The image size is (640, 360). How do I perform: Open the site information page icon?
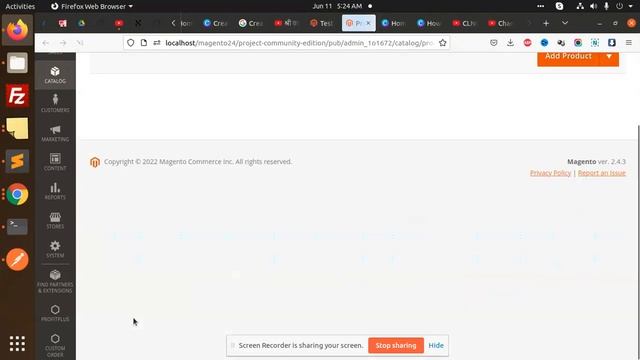[x=144, y=43]
